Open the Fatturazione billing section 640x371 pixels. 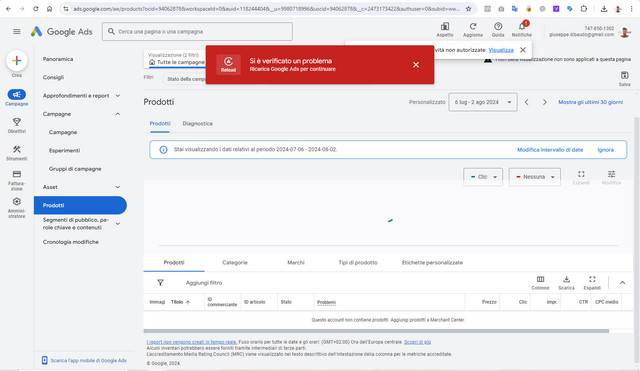coord(17,174)
